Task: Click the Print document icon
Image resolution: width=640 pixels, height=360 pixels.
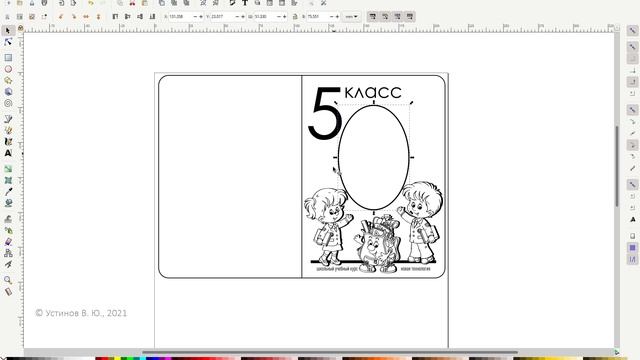Action: click(x=44, y=3)
